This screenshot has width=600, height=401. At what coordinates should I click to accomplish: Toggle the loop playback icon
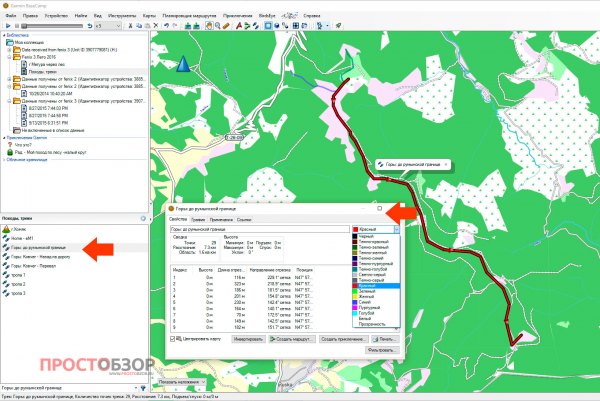90,26
